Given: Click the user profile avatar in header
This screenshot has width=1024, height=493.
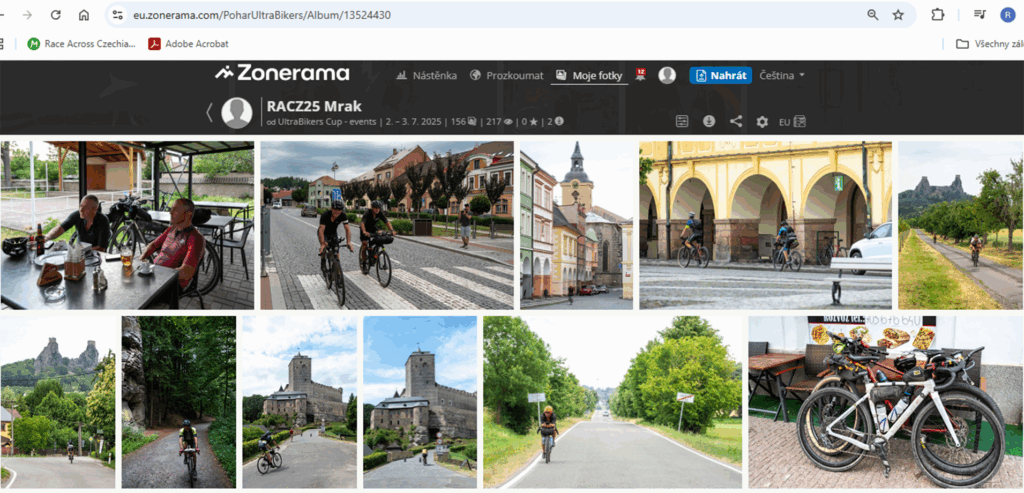Looking at the screenshot, I should [667, 75].
